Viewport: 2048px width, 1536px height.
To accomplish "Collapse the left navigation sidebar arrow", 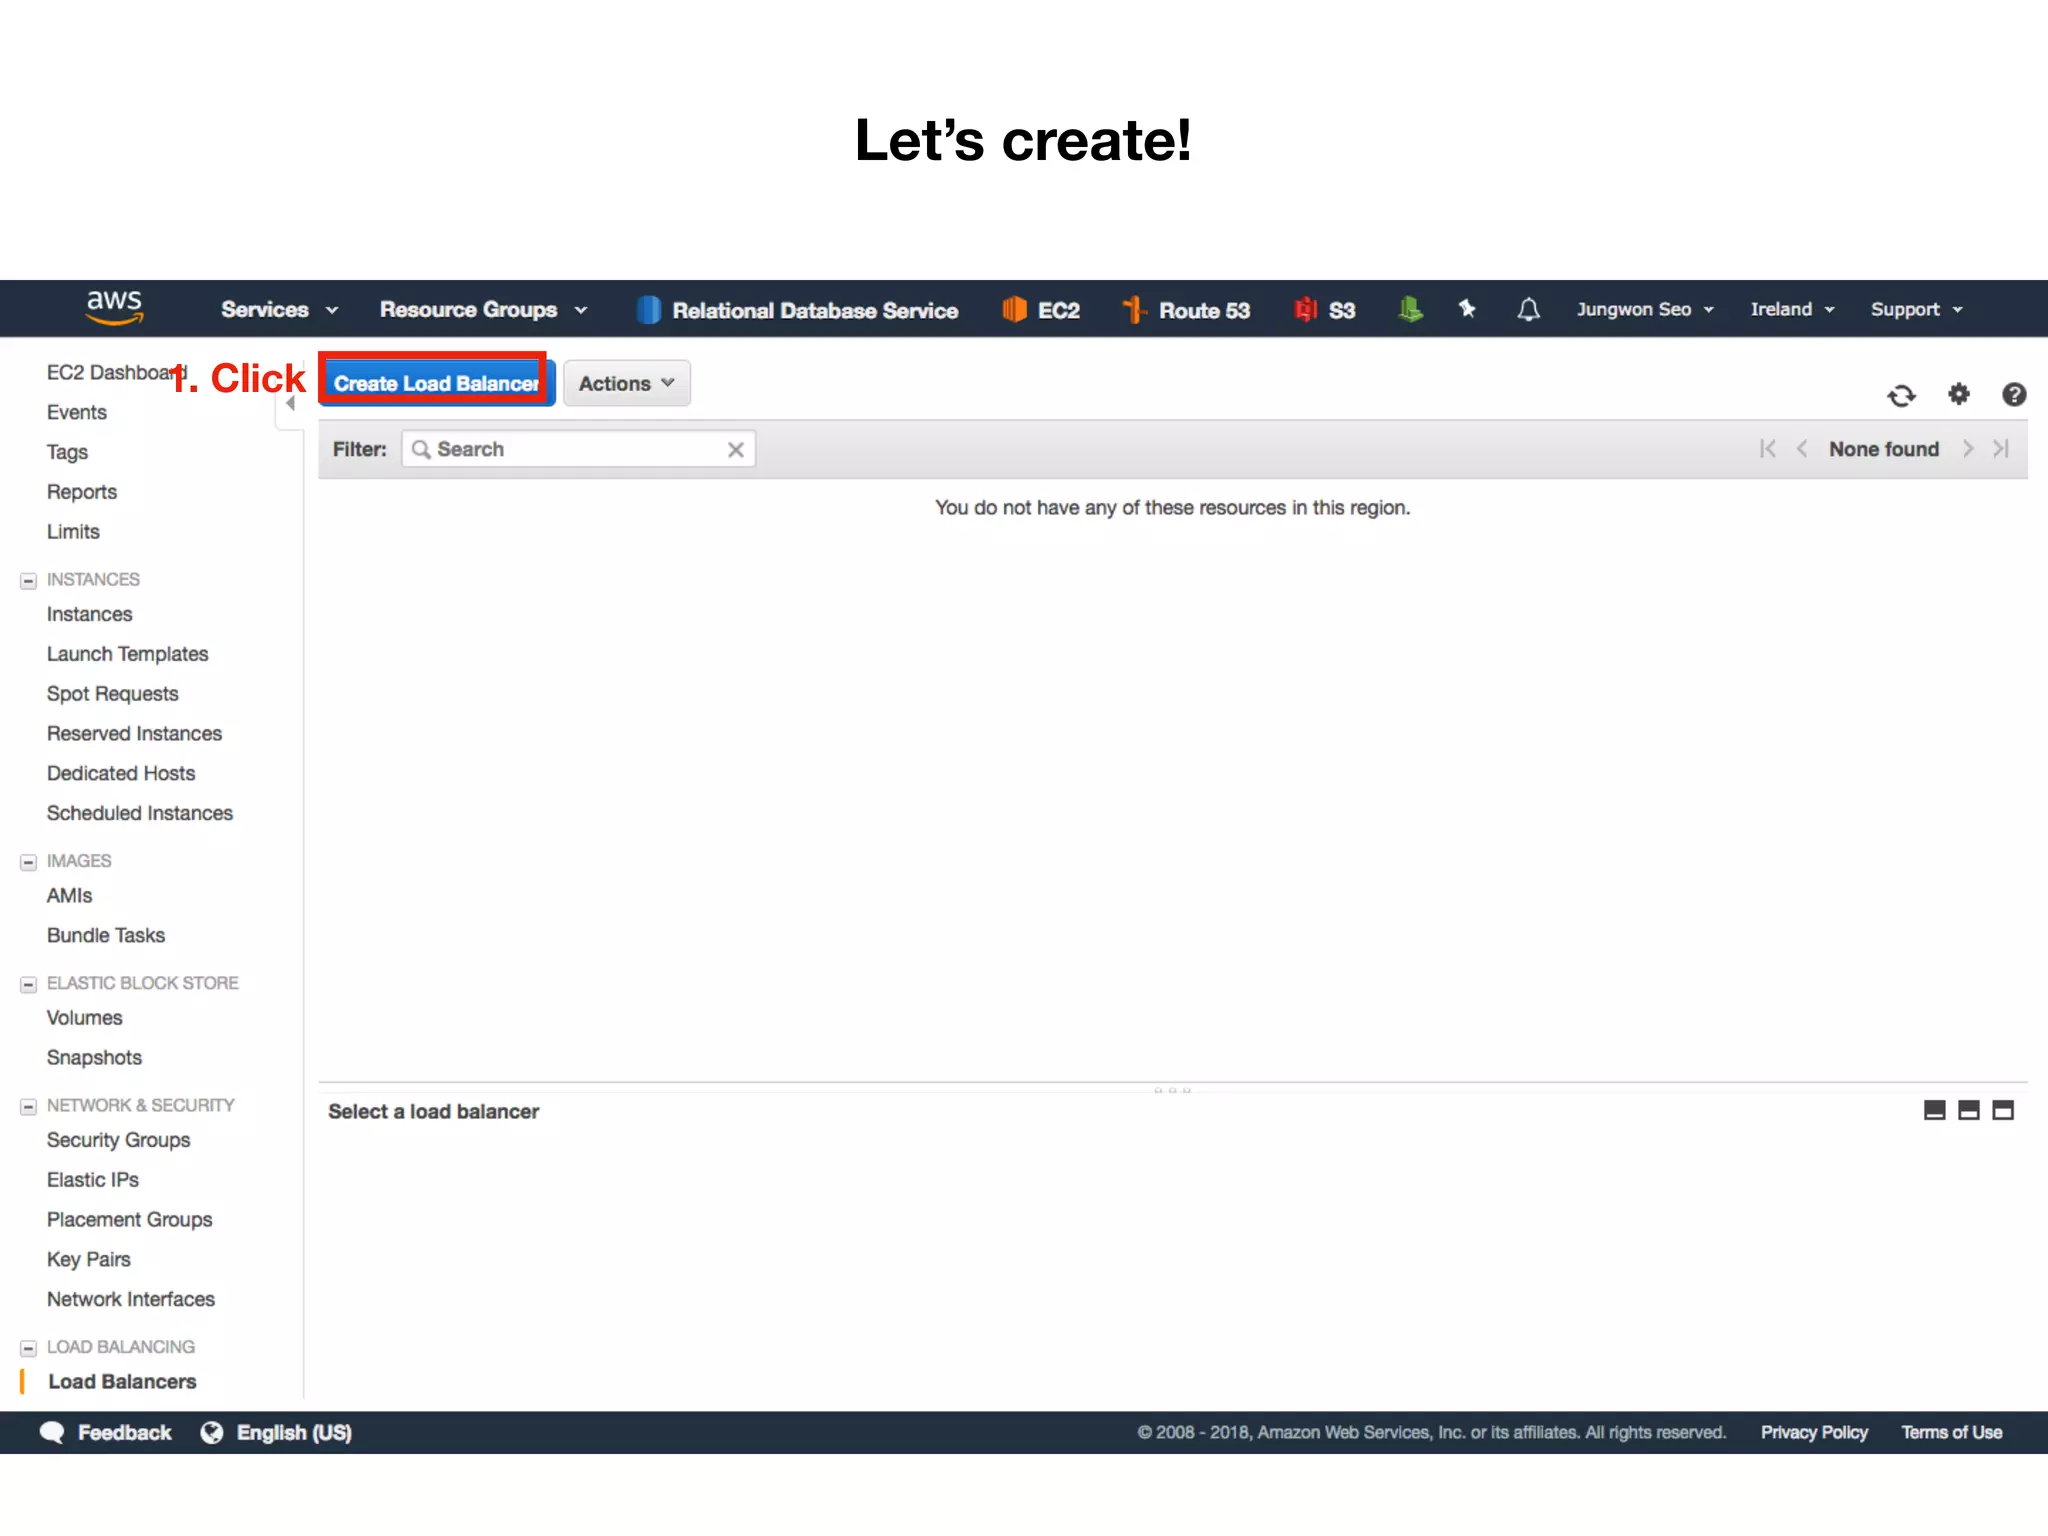I will click(x=290, y=404).
